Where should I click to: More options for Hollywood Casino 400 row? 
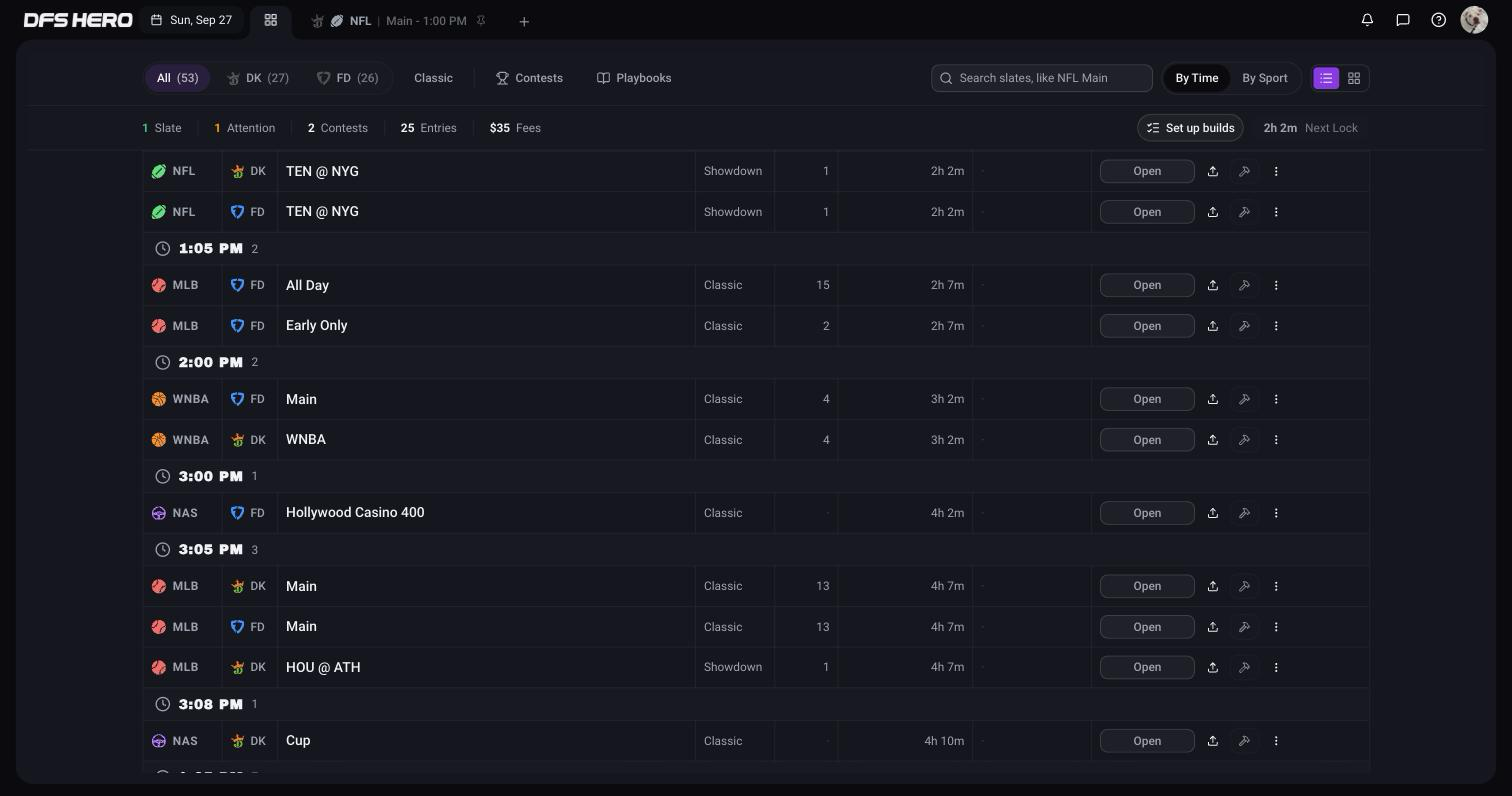coord(1276,513)
